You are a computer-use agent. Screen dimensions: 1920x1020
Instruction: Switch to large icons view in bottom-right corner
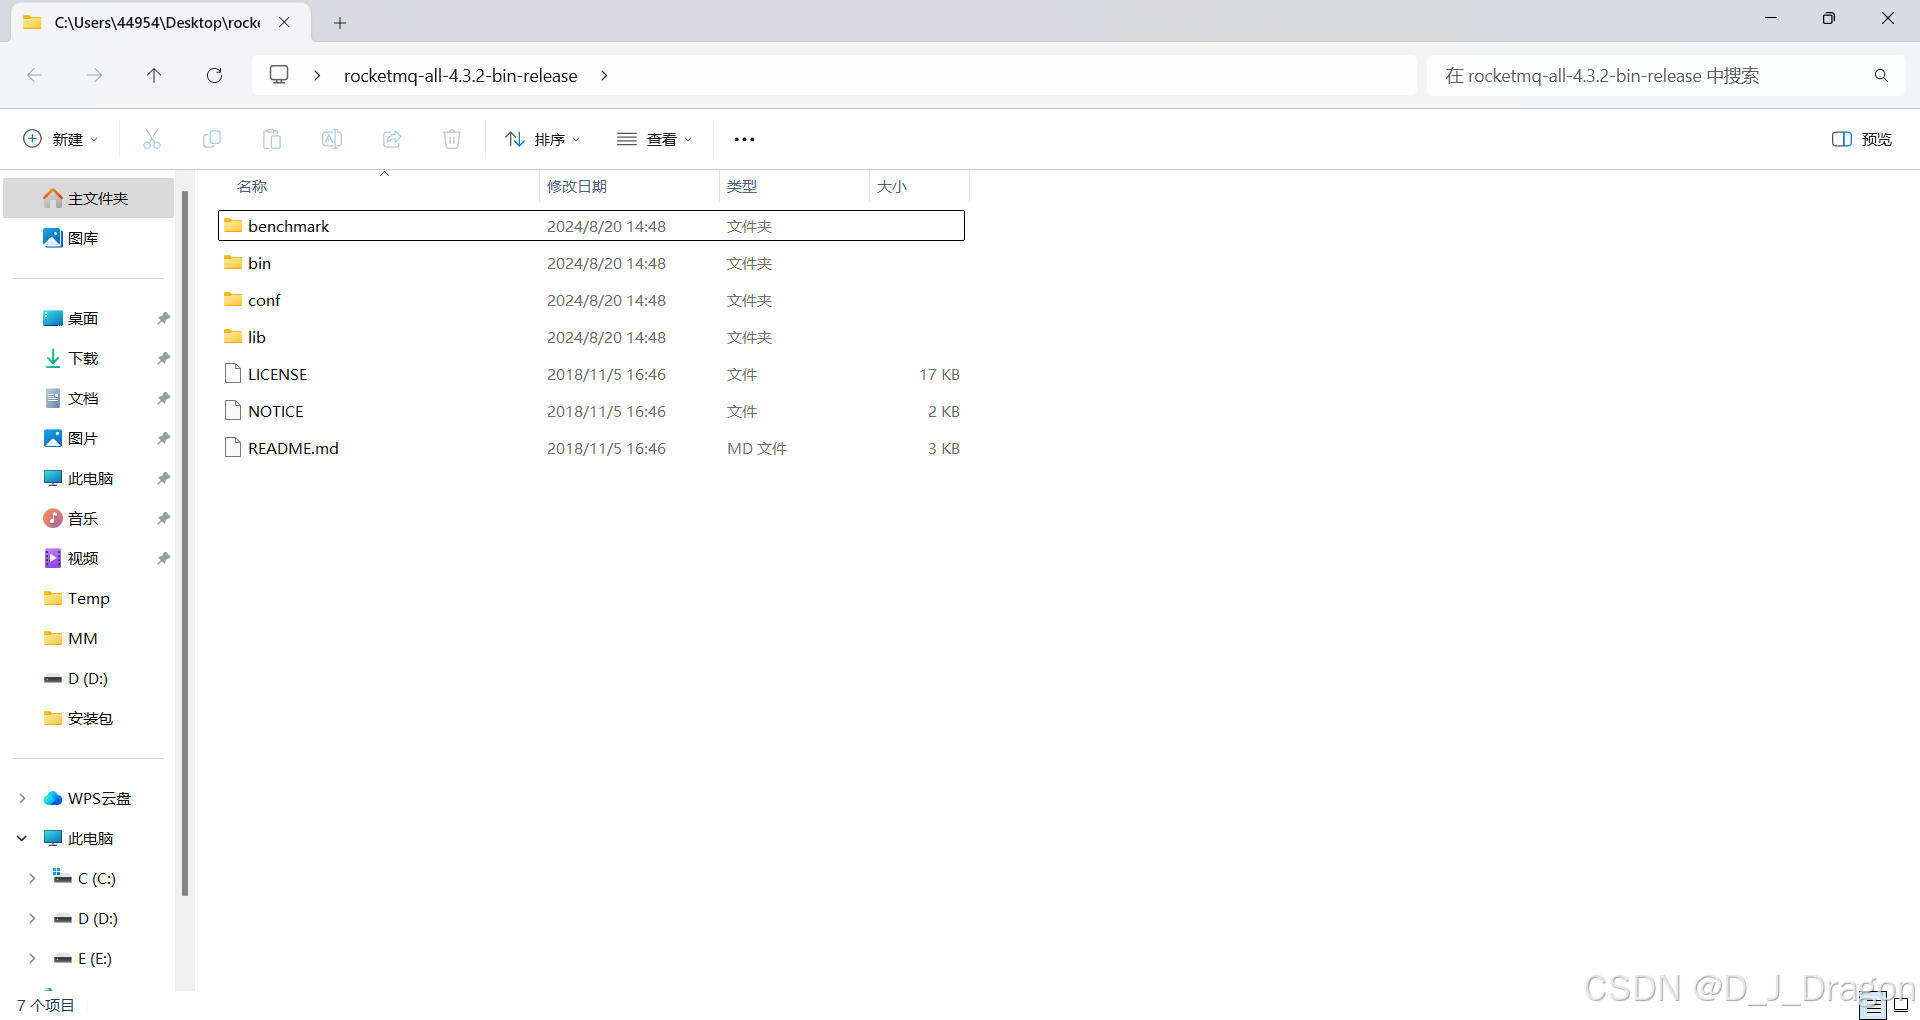(1901, 1005)
